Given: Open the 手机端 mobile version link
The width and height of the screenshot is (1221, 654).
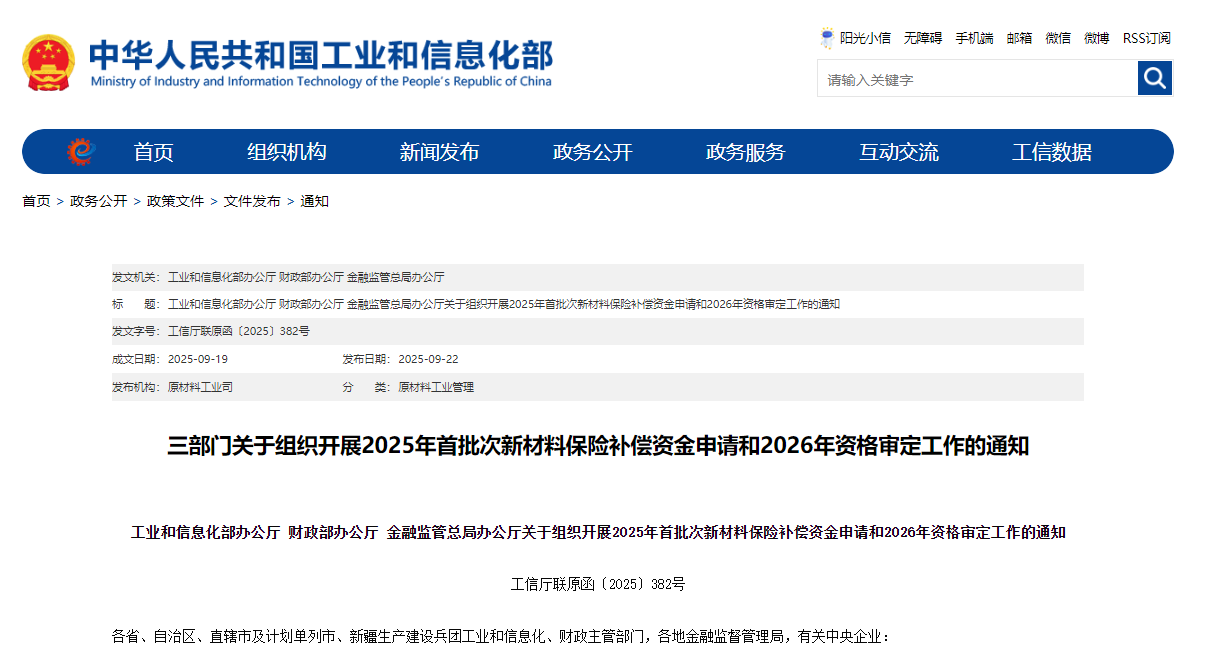Looking at the screenshot, I should click(973, 38).
